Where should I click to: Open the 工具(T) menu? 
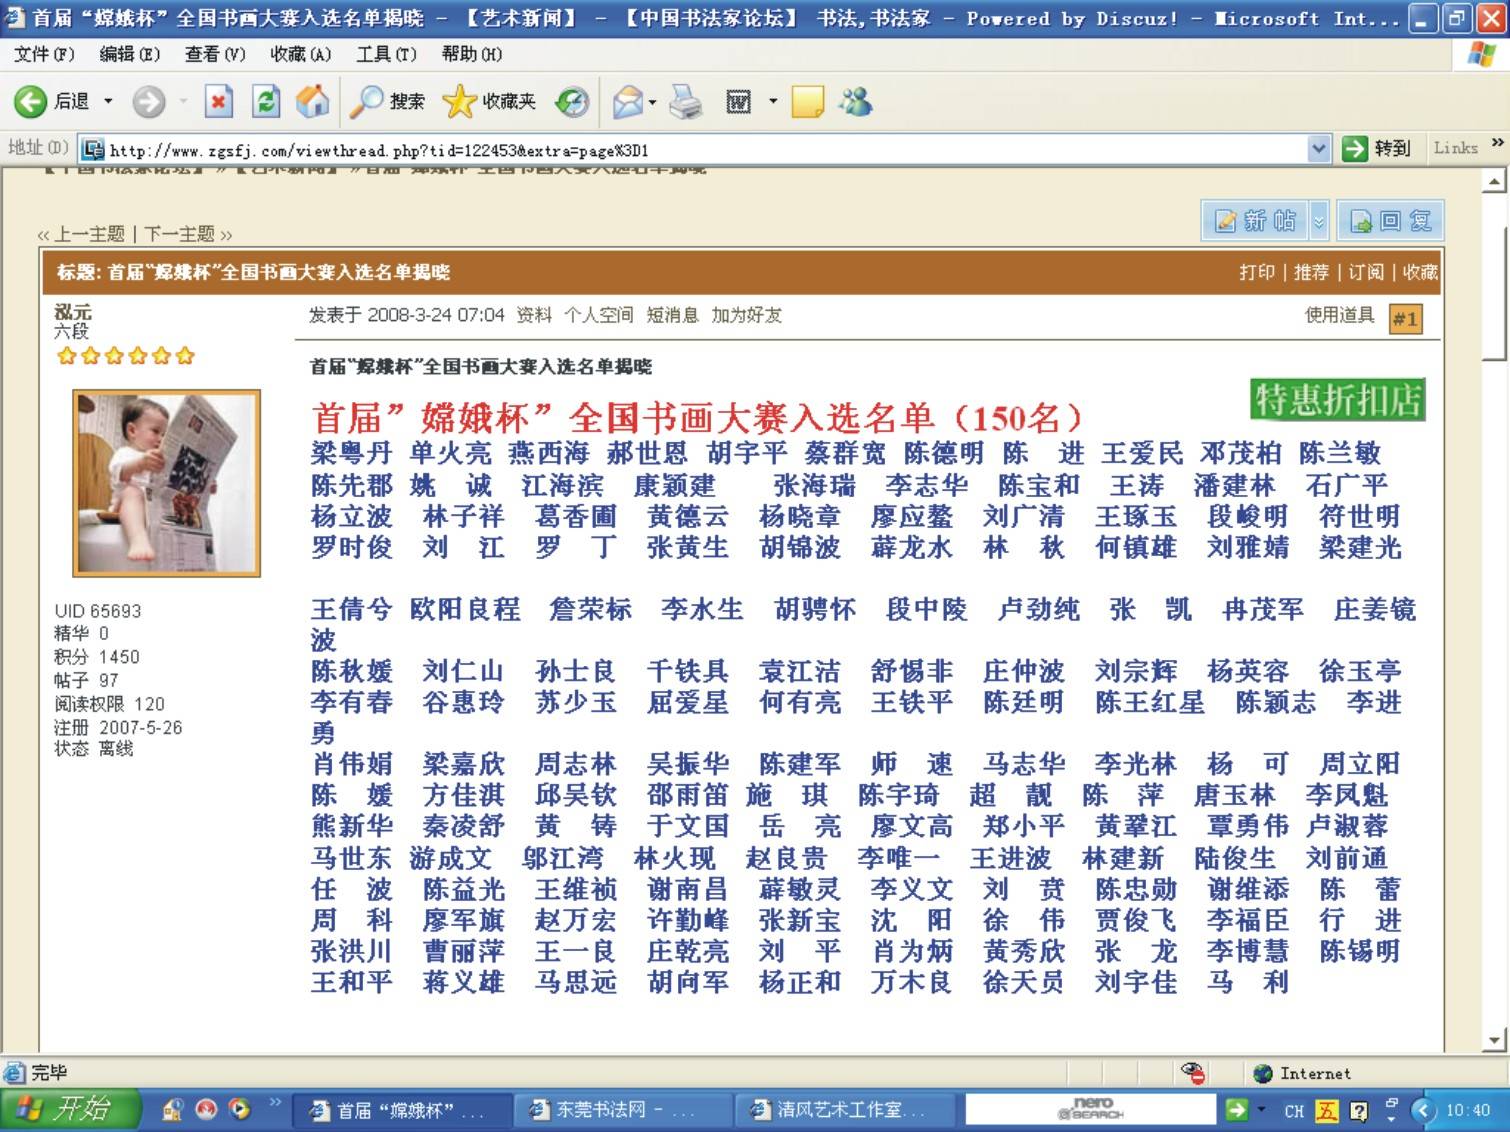pos(386,54)
